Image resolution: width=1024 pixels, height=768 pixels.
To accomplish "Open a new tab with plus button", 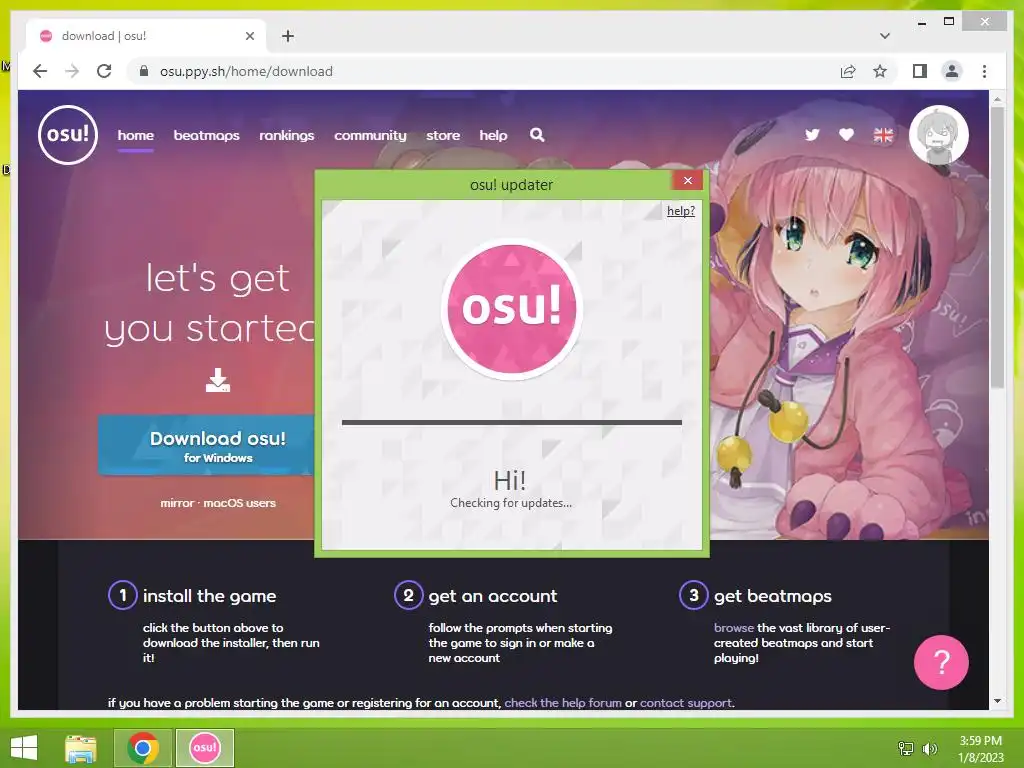I will coord(288,36).
